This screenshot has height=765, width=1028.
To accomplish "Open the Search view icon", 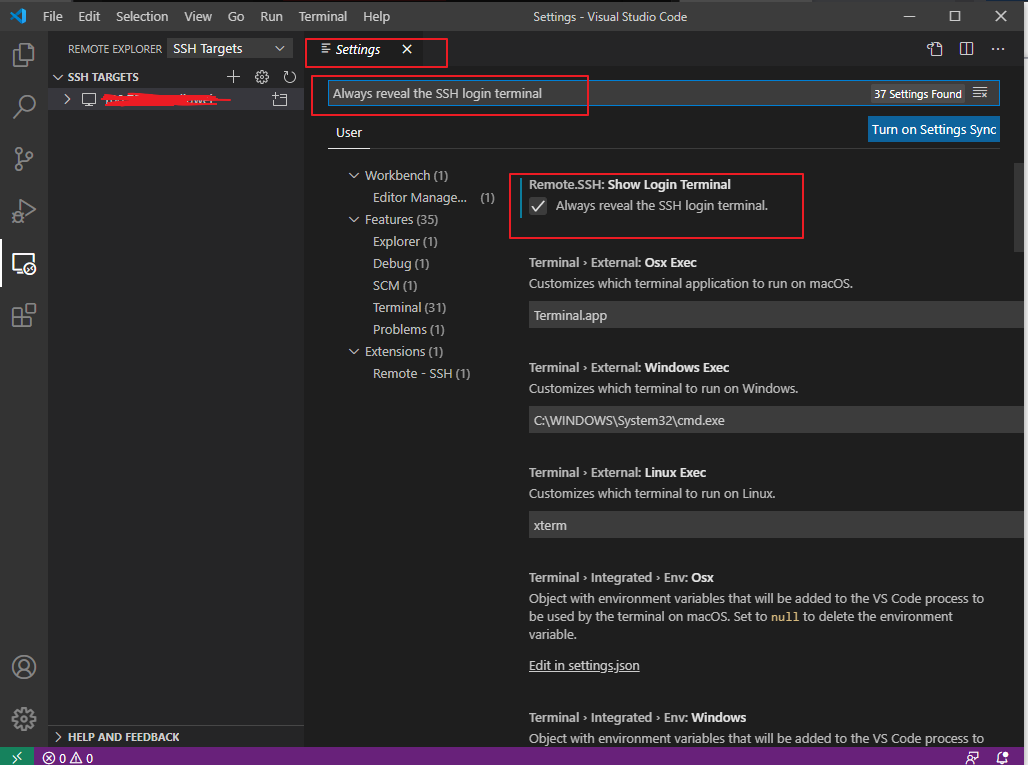I will (x=24, y=106).
